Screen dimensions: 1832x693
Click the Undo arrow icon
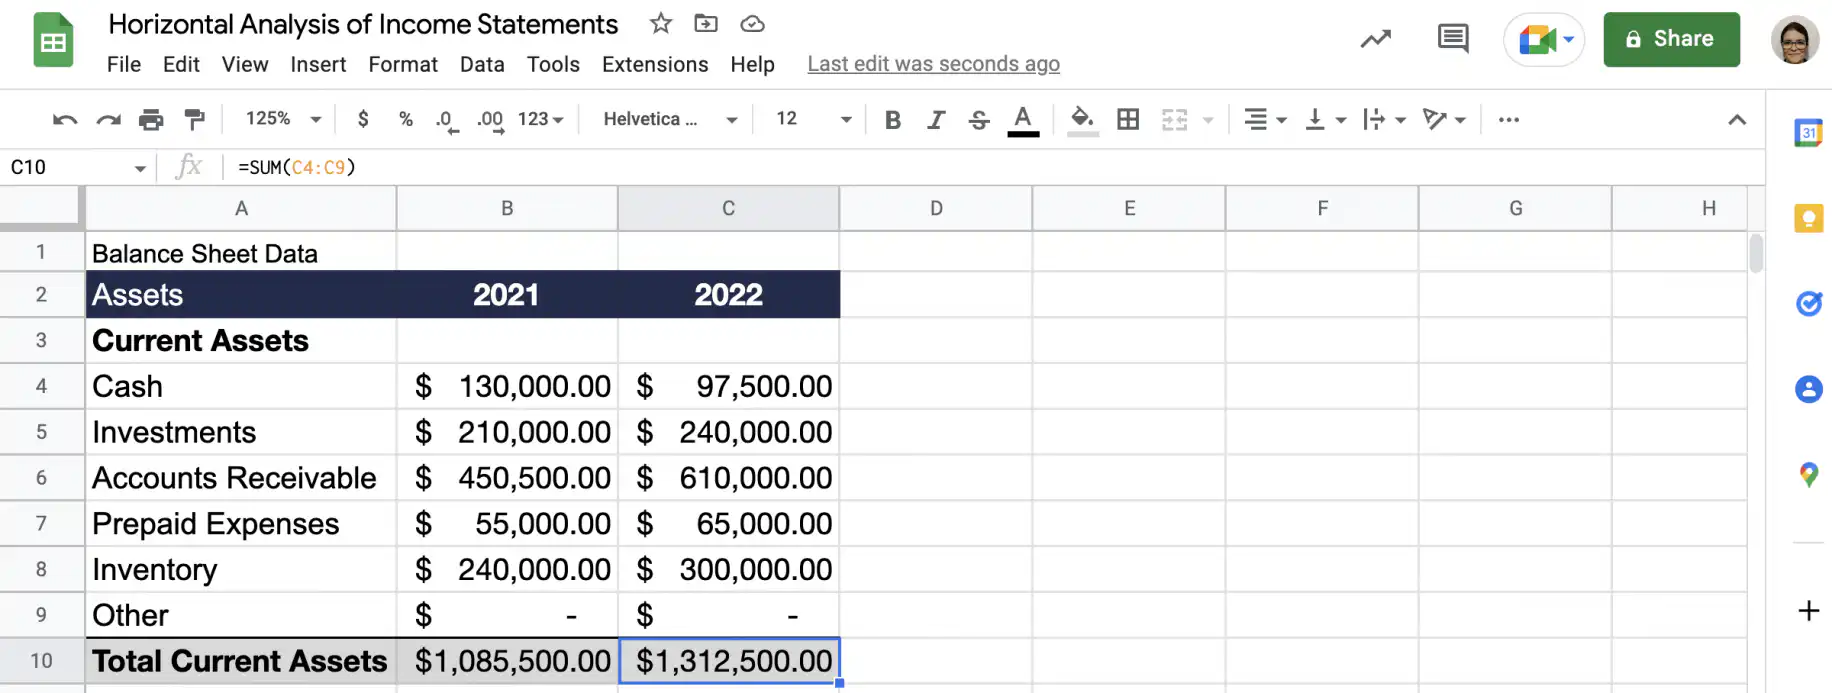click(x=65, y=120)
